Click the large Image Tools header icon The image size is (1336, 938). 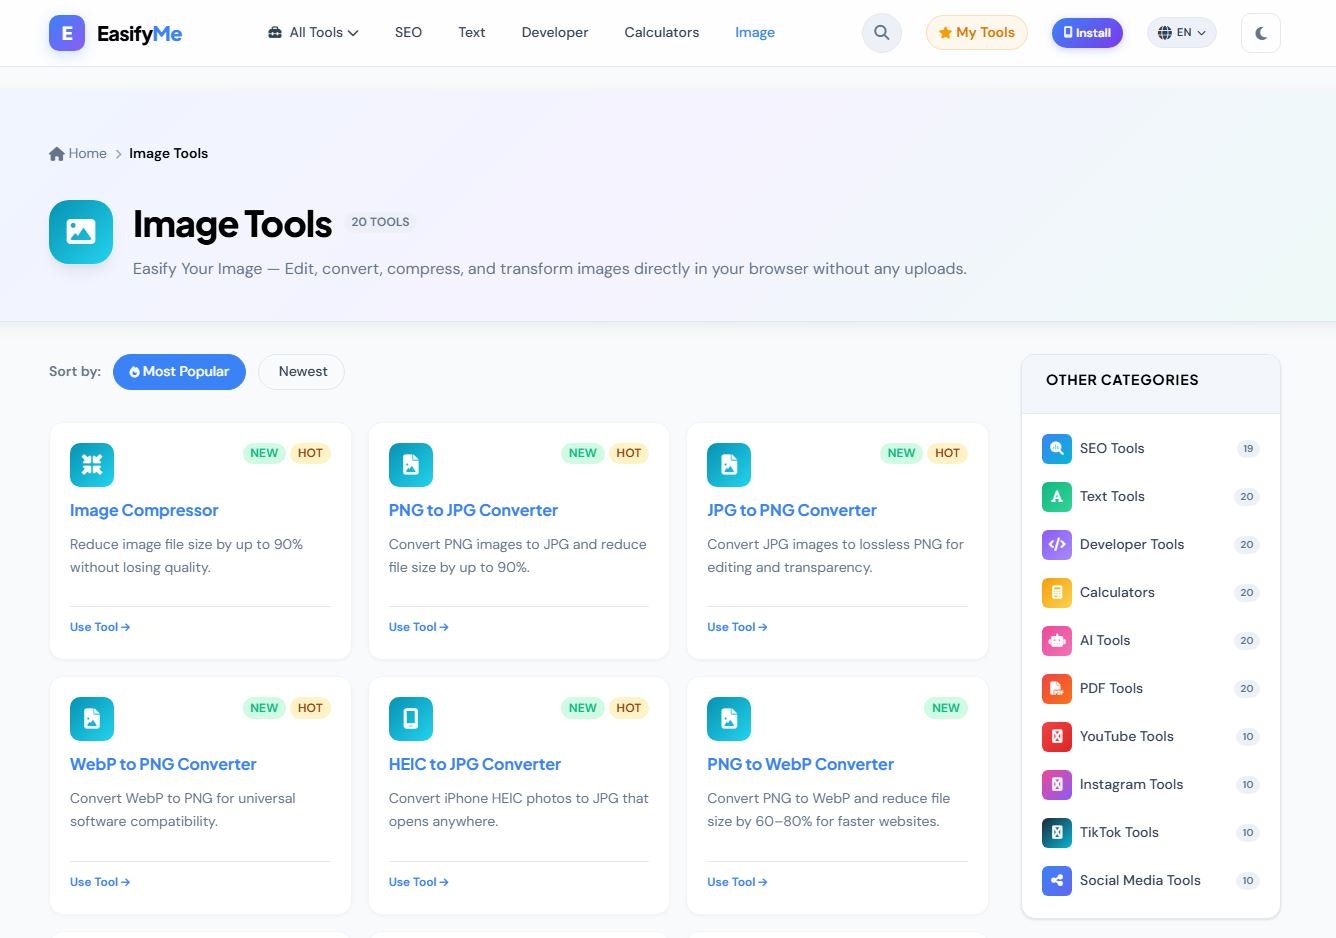pos(81,232)
